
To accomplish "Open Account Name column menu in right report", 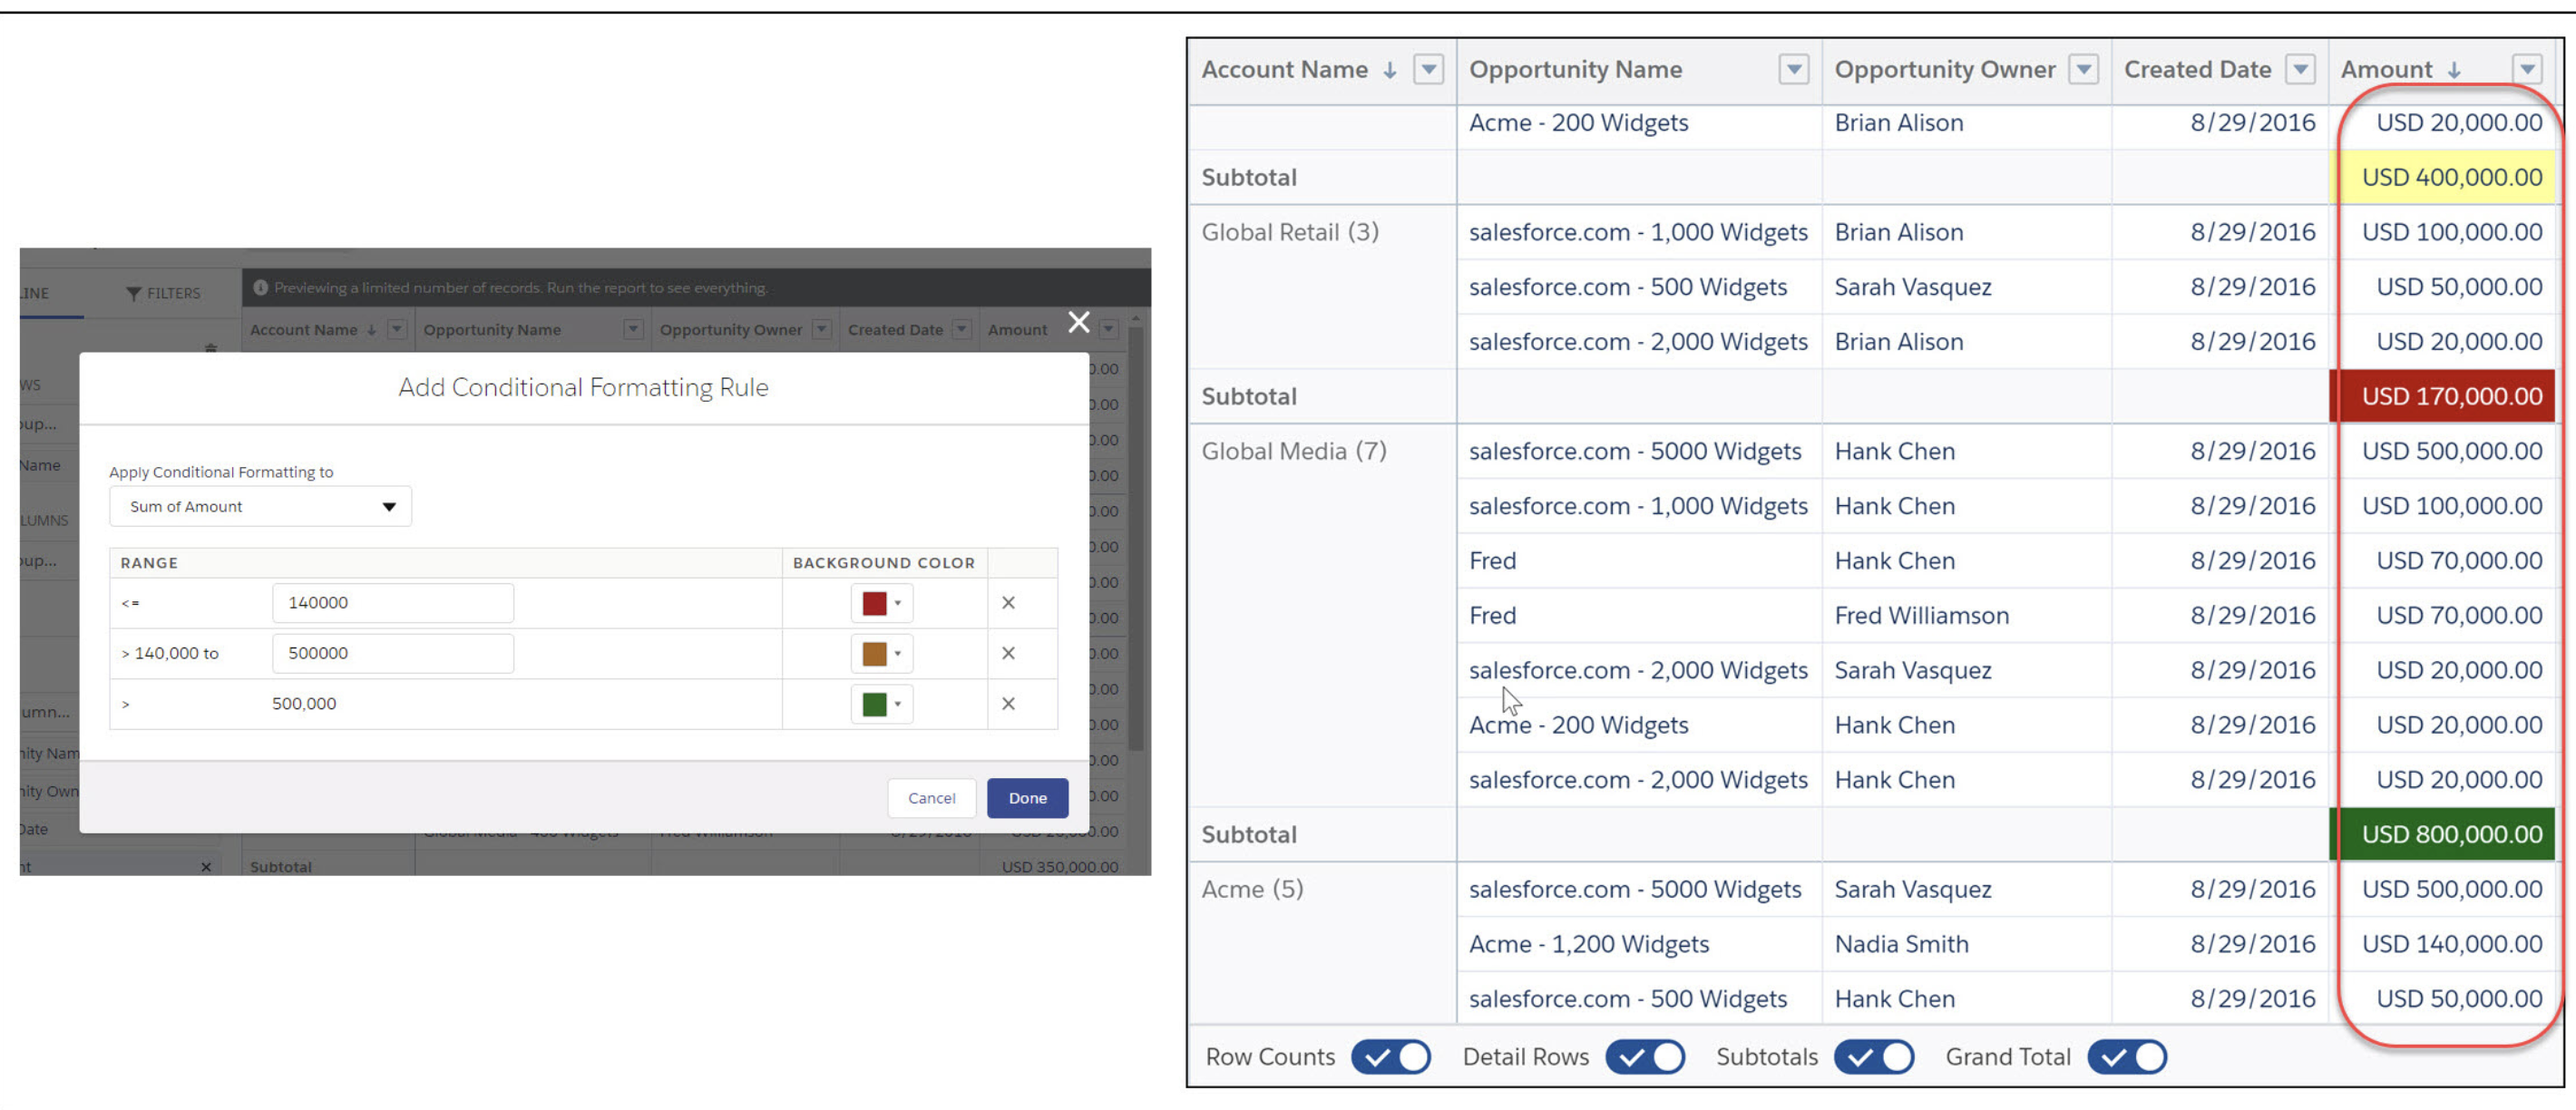I will coord(1429,69).
